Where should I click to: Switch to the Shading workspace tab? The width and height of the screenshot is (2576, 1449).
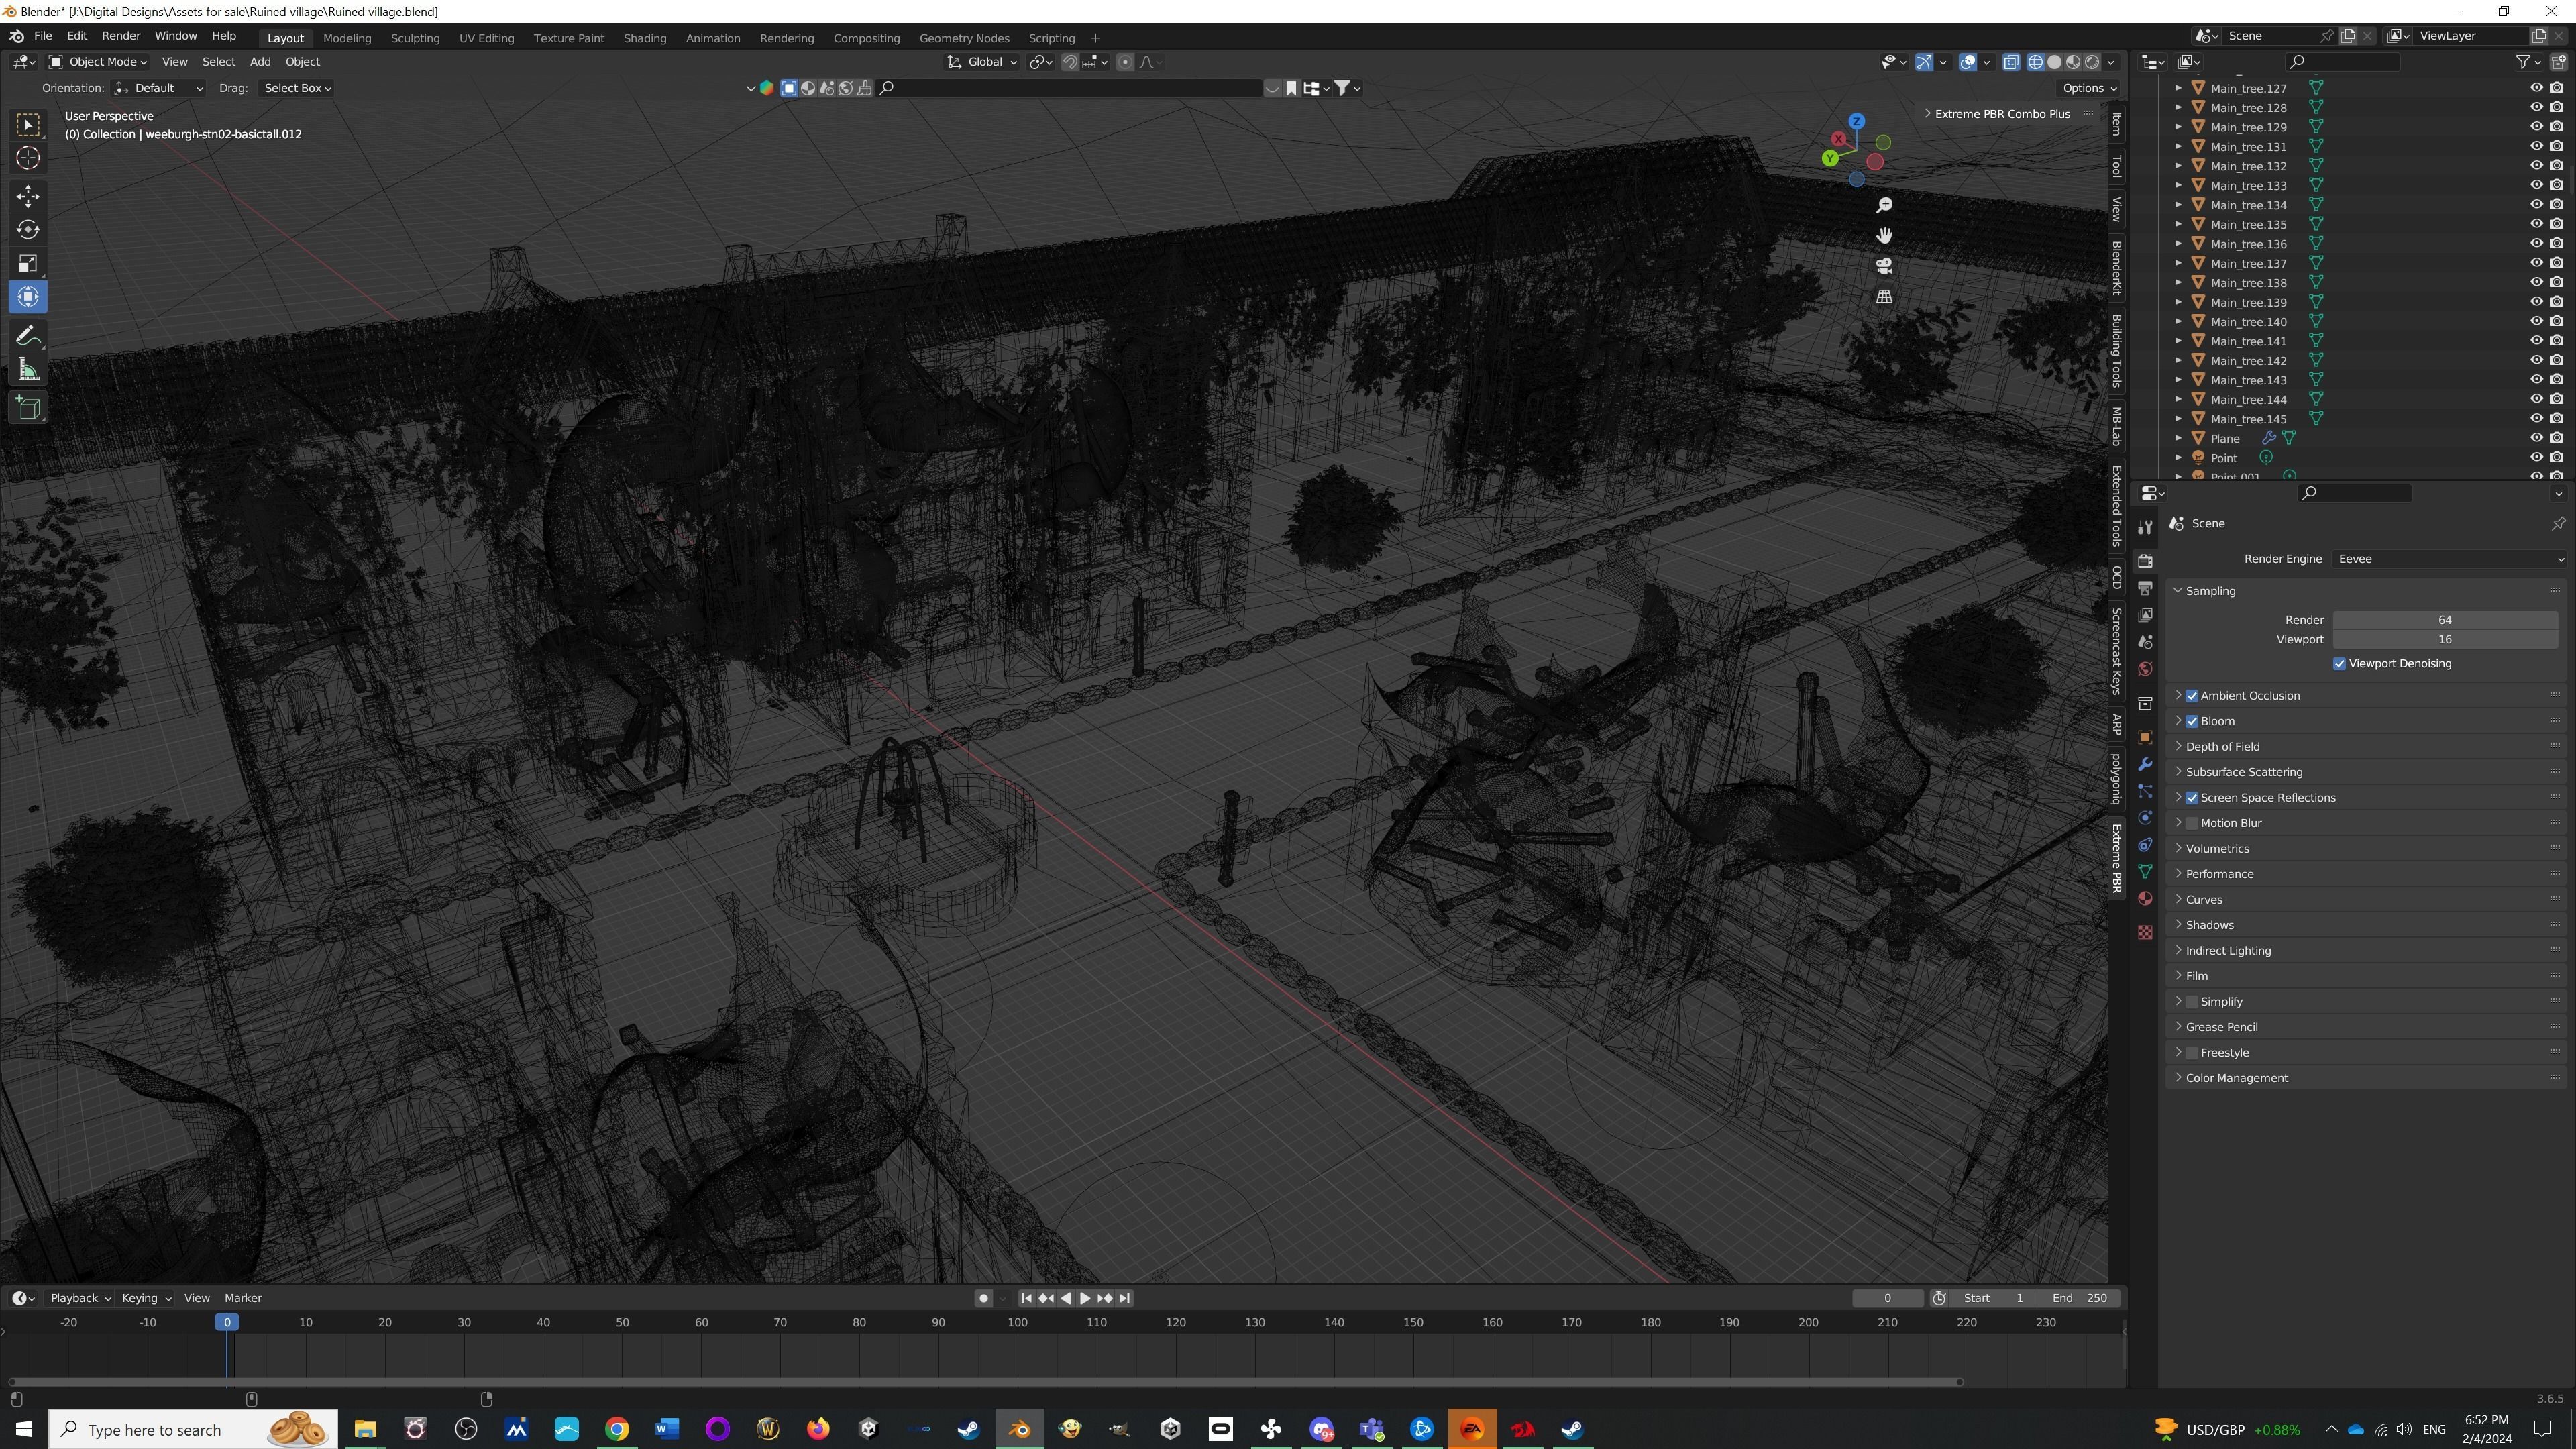tap(645, 38)
